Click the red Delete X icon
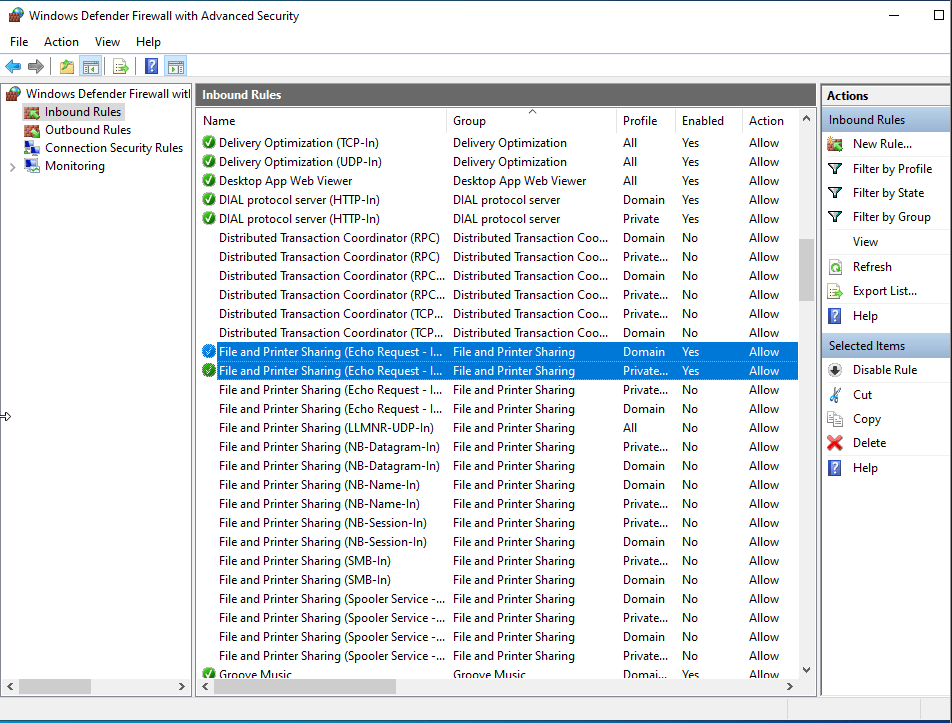Viewport: 952px width, 723px height. tap(835, 443)
